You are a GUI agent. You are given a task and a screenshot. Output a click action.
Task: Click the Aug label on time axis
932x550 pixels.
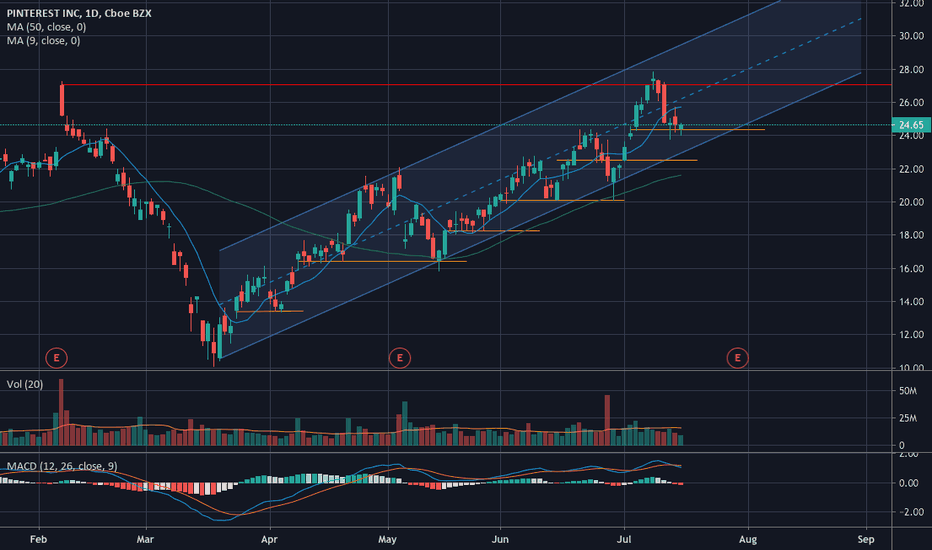748,539
